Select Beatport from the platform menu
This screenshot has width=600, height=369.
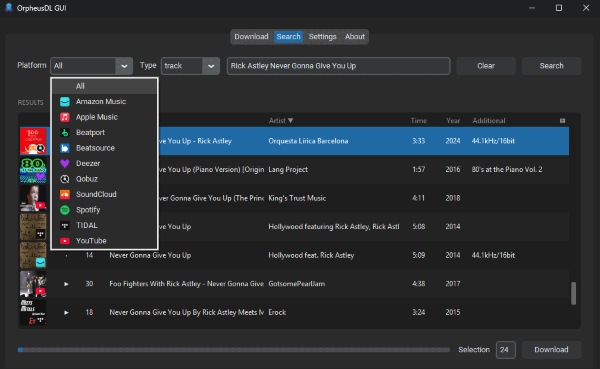point(104,132)
